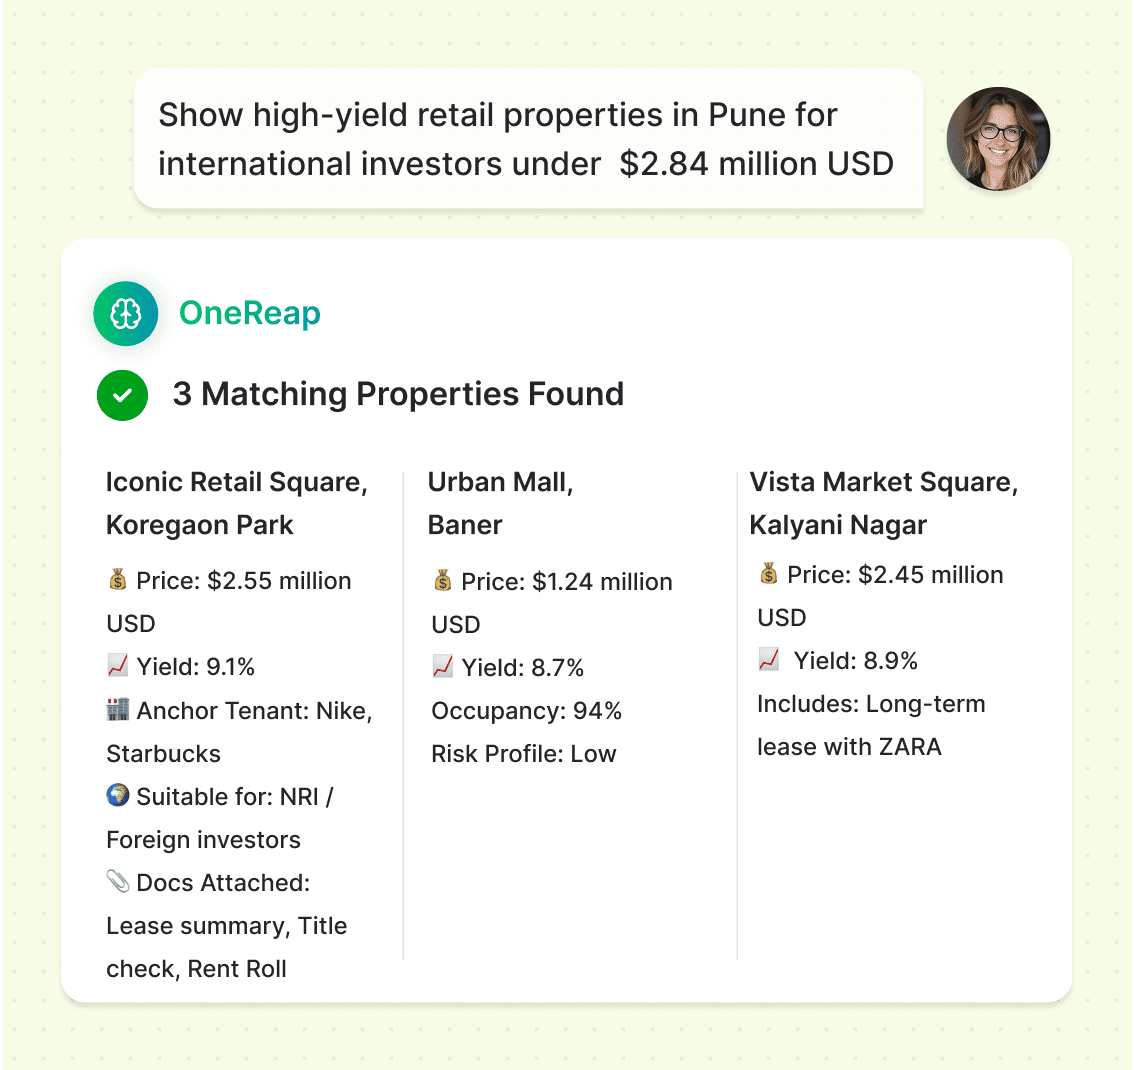Open Iconic Retail Square, Koregaon Park listing
Viewport: 1134px width, 1070px height.
click(x=237, y=503)
